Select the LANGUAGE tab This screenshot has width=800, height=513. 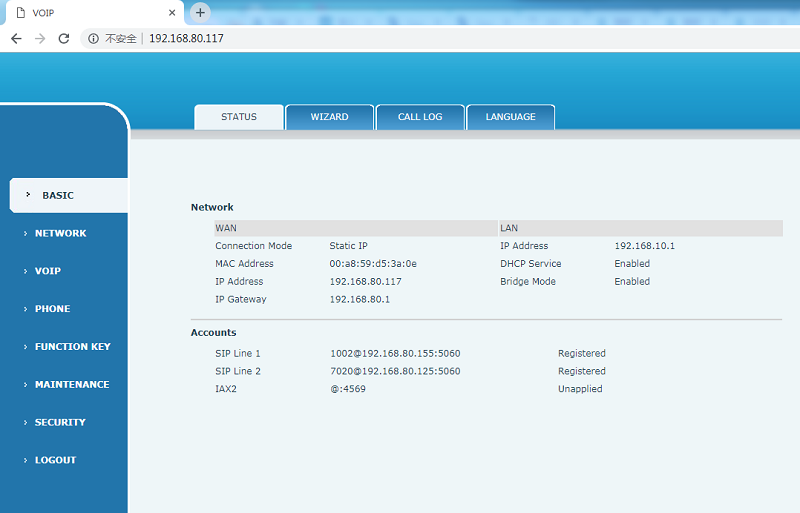coord(510,117)
